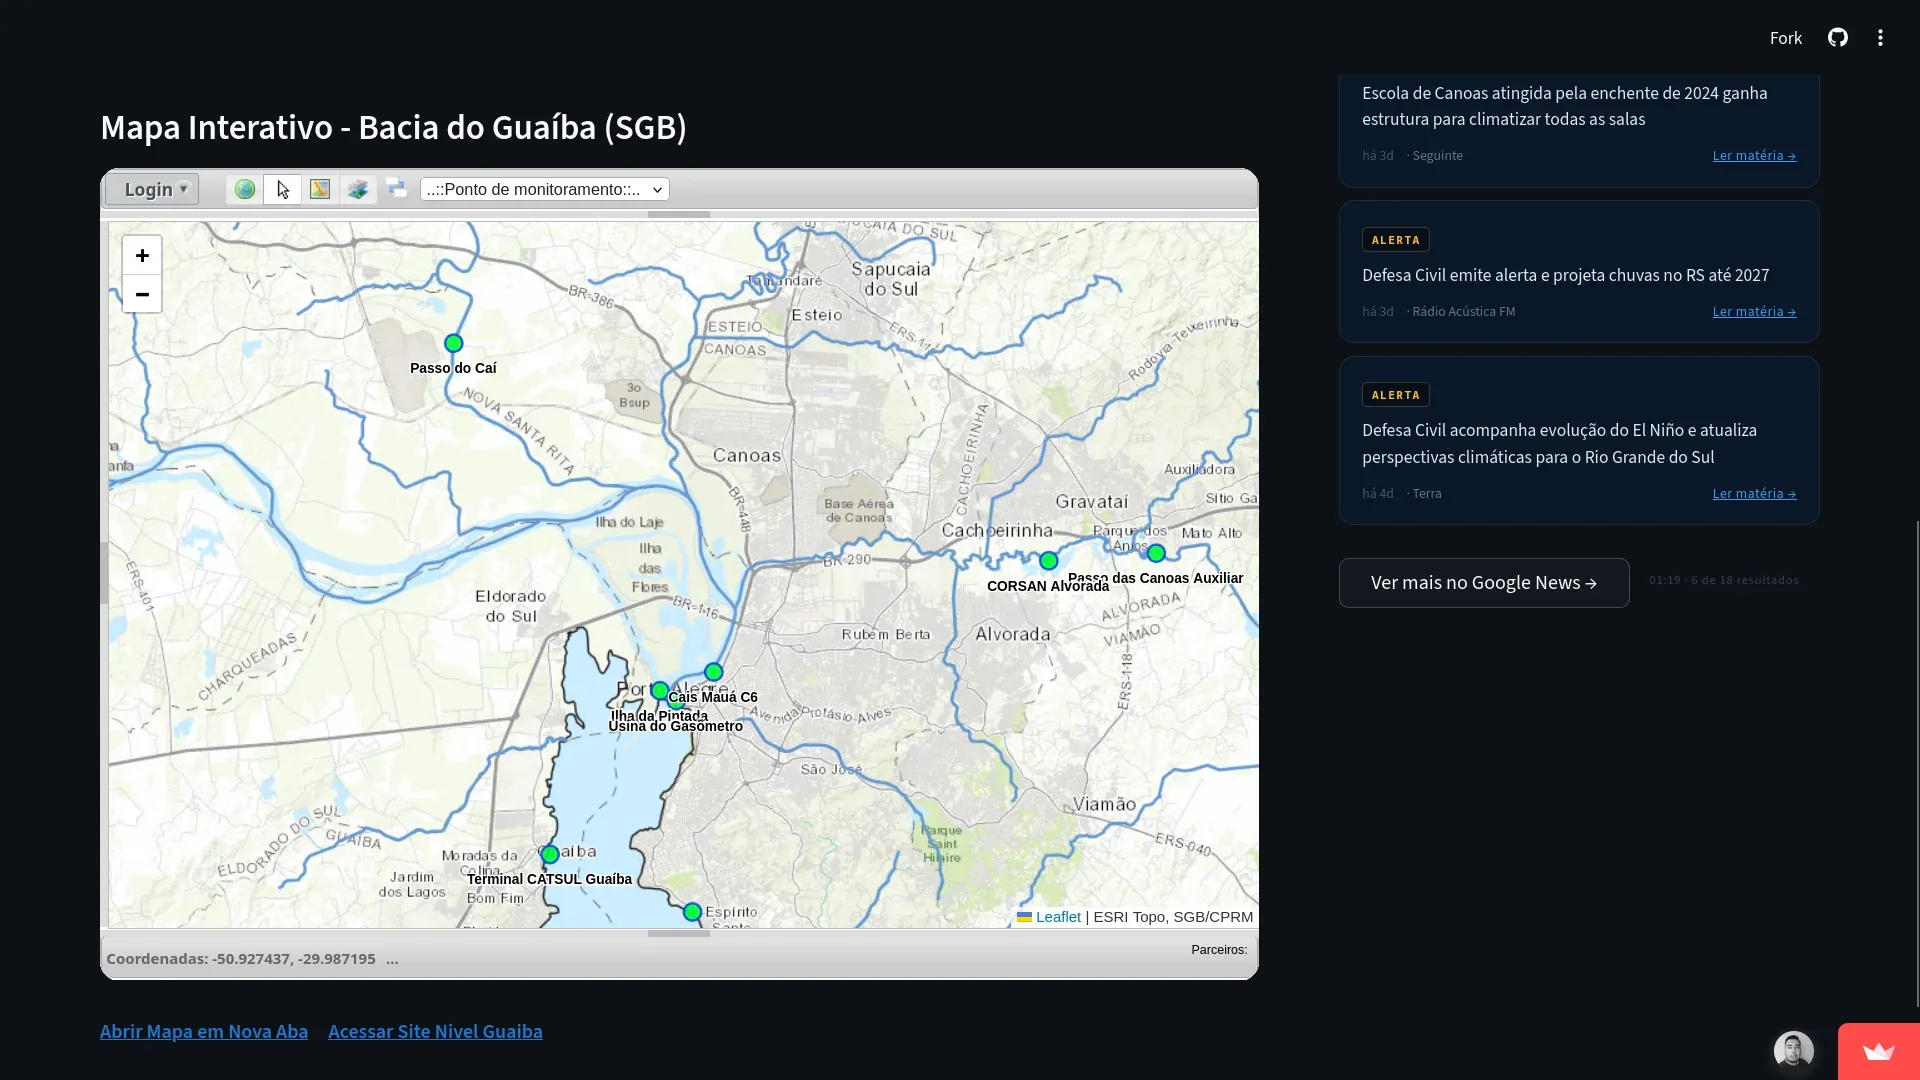Image resolution: width=1920 pixels, height=1080 pixels.
Task: Click the globe icon in map toolbar
Action: tap(244, 189)
